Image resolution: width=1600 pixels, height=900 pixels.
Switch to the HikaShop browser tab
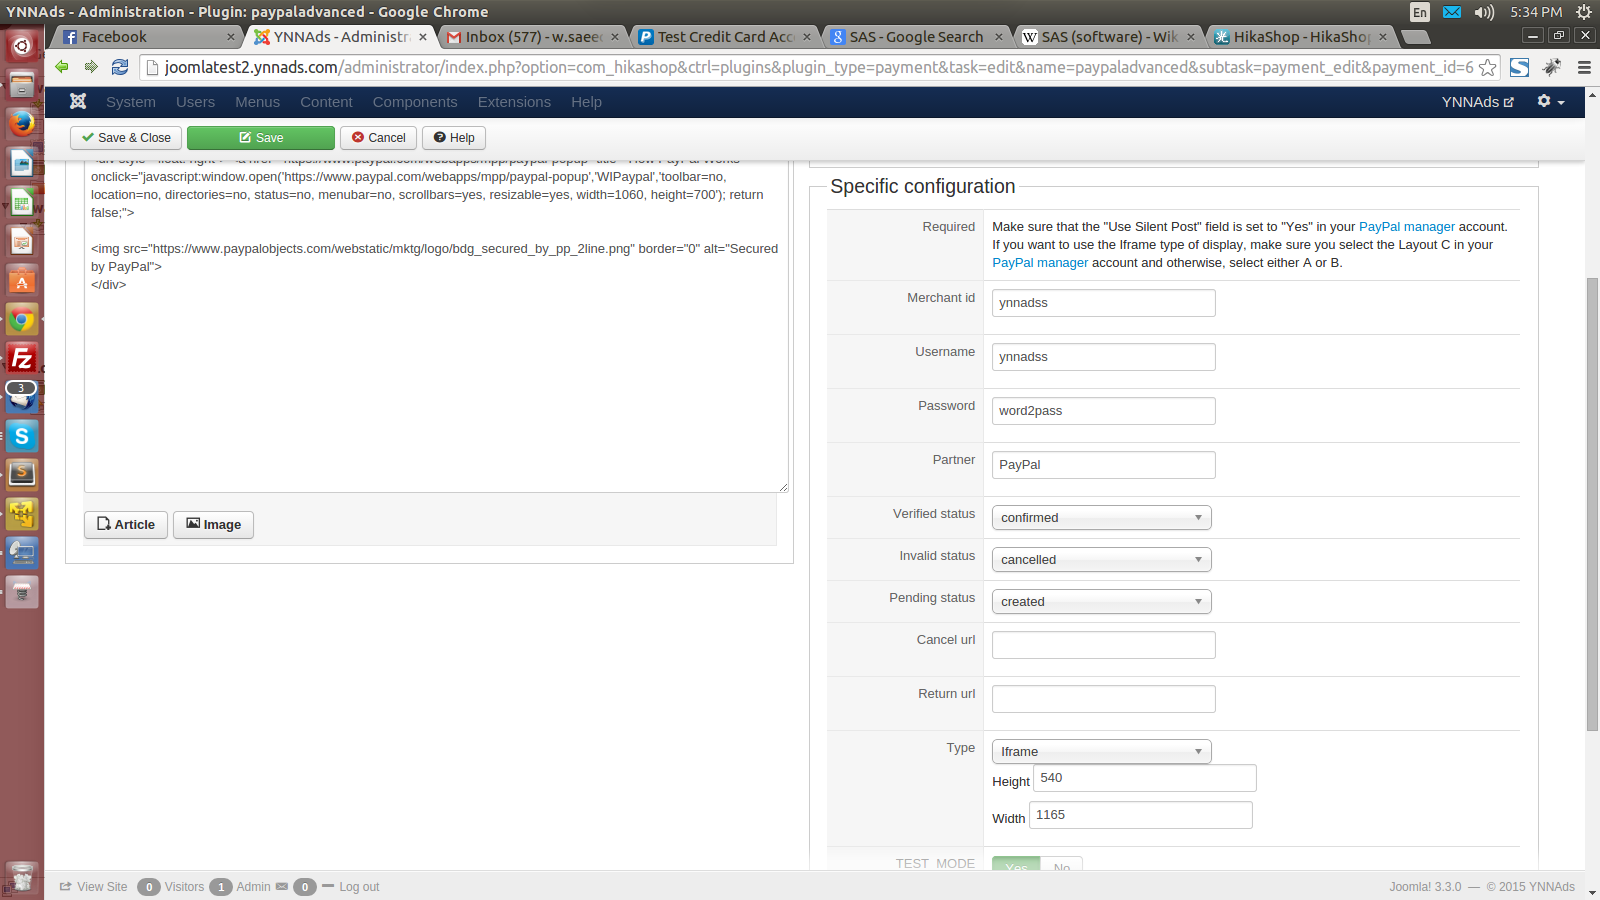coord(1301,37)
